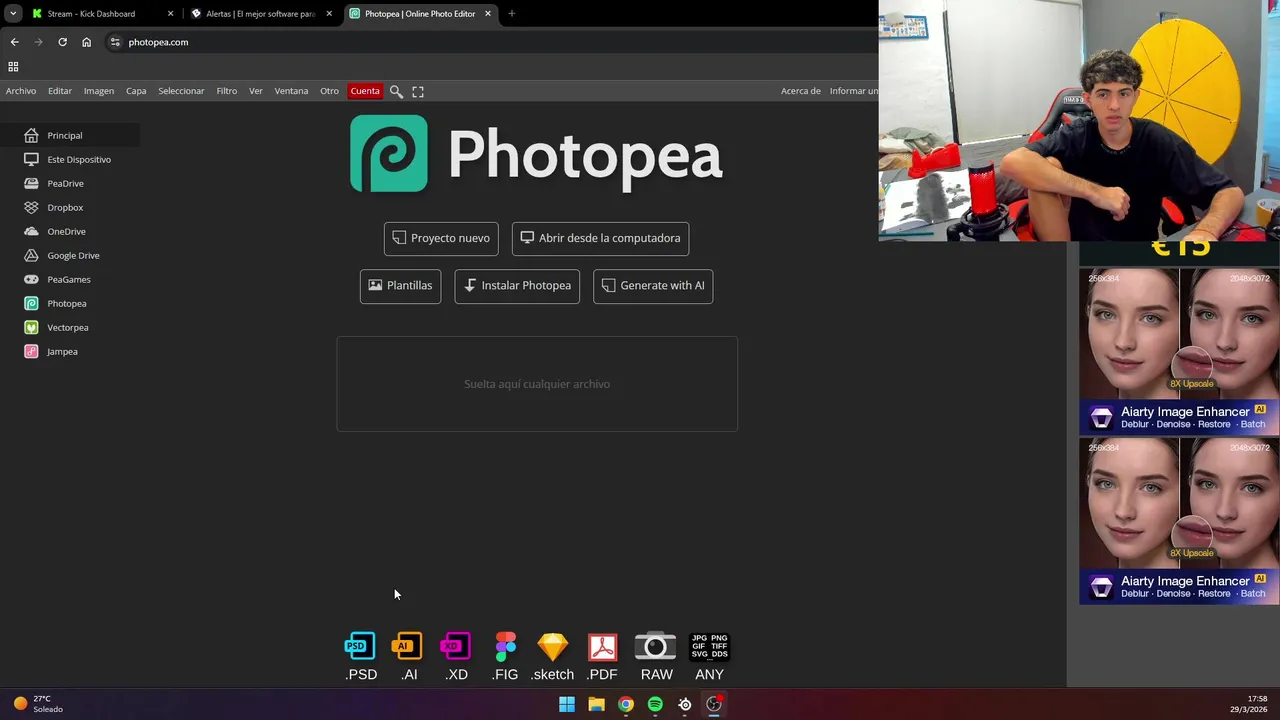Open the Capa menu
The height and width of the screenshot is (720, 1280).
pyautogui.click(x=136, y=91)
